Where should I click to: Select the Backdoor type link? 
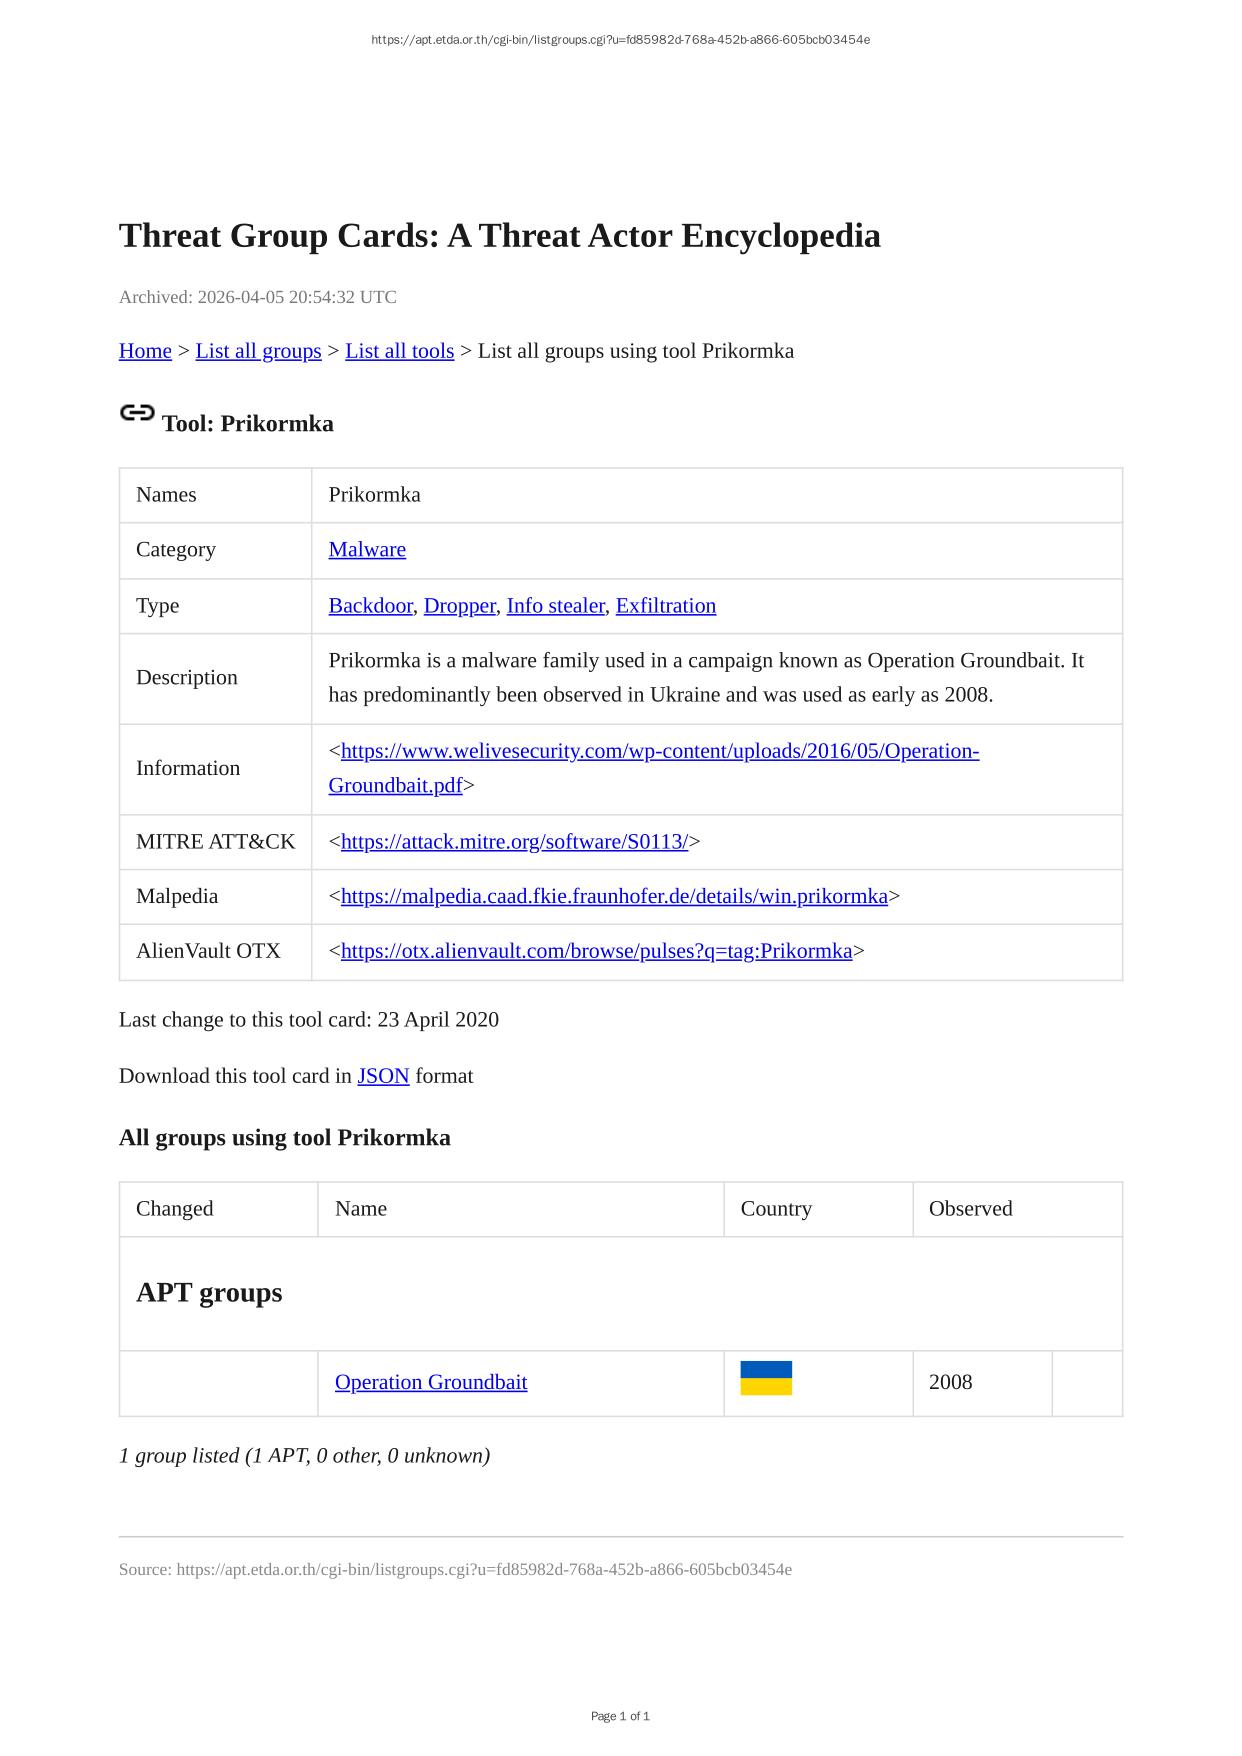[370, 606]
